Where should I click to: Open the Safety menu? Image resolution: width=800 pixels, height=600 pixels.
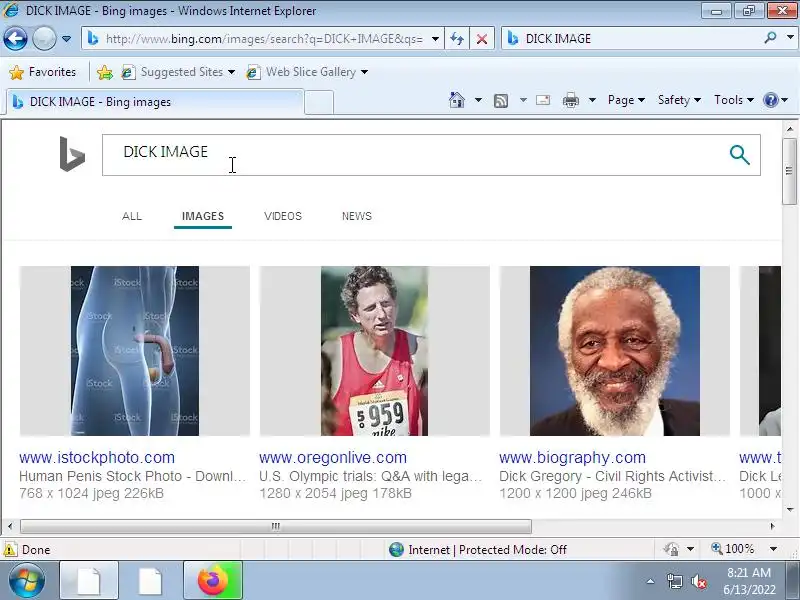coord(679,100)
